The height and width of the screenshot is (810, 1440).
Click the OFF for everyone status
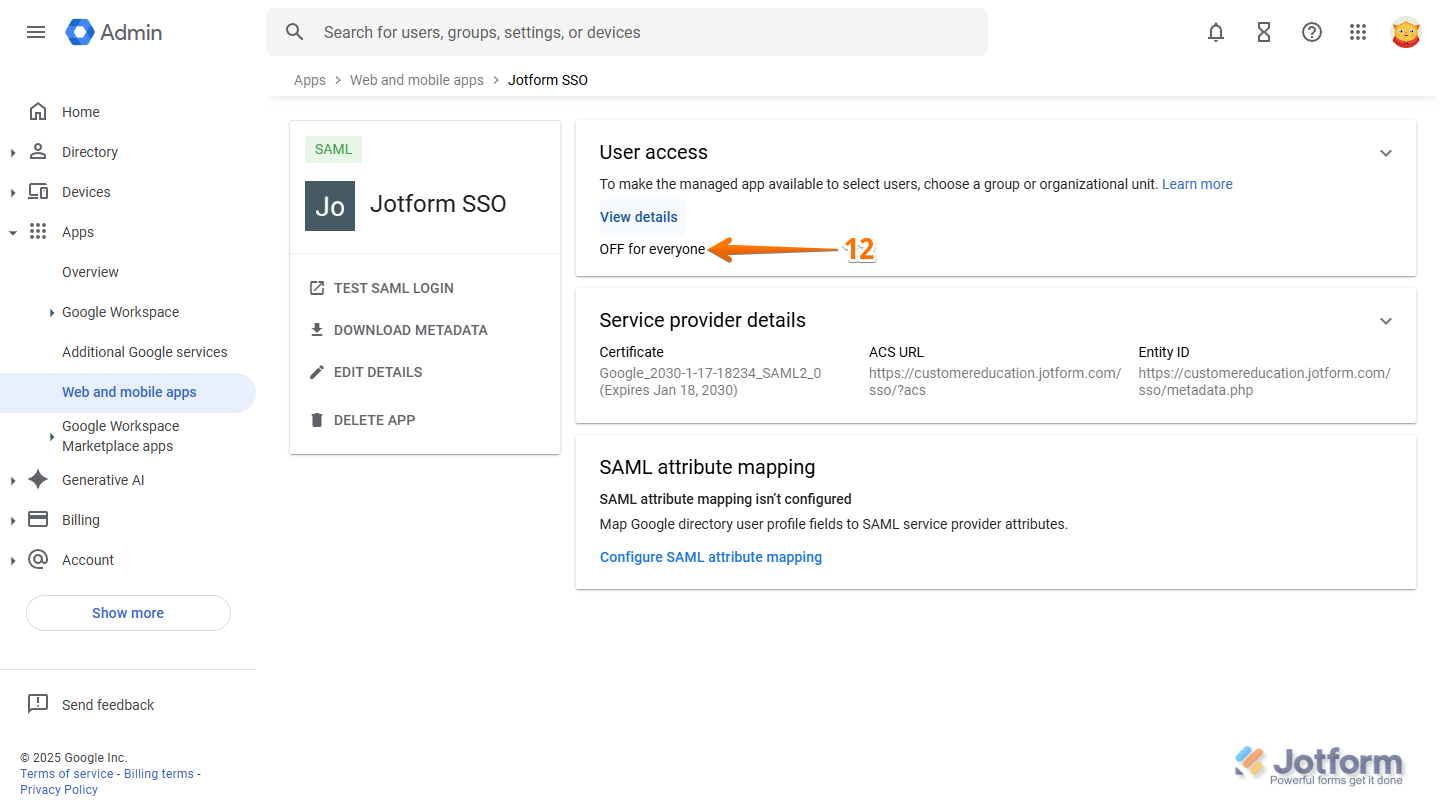(x=652, y=249)
